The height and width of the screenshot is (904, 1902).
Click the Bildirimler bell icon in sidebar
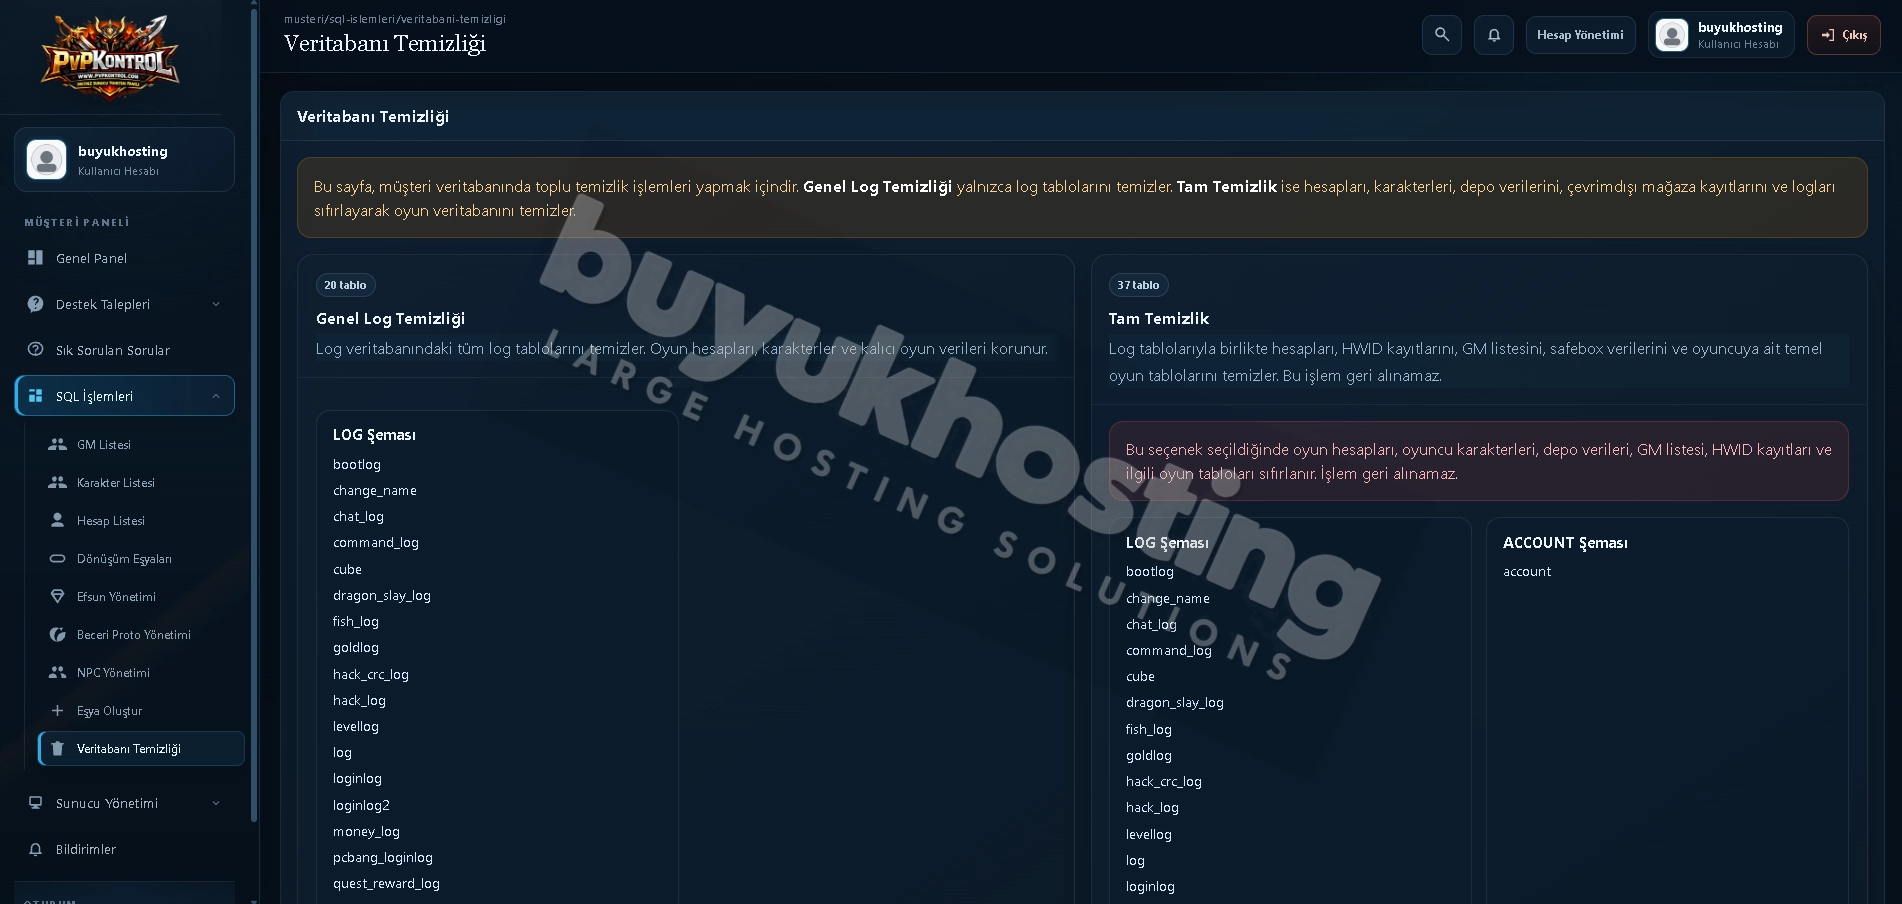click(x=36, y=849)
